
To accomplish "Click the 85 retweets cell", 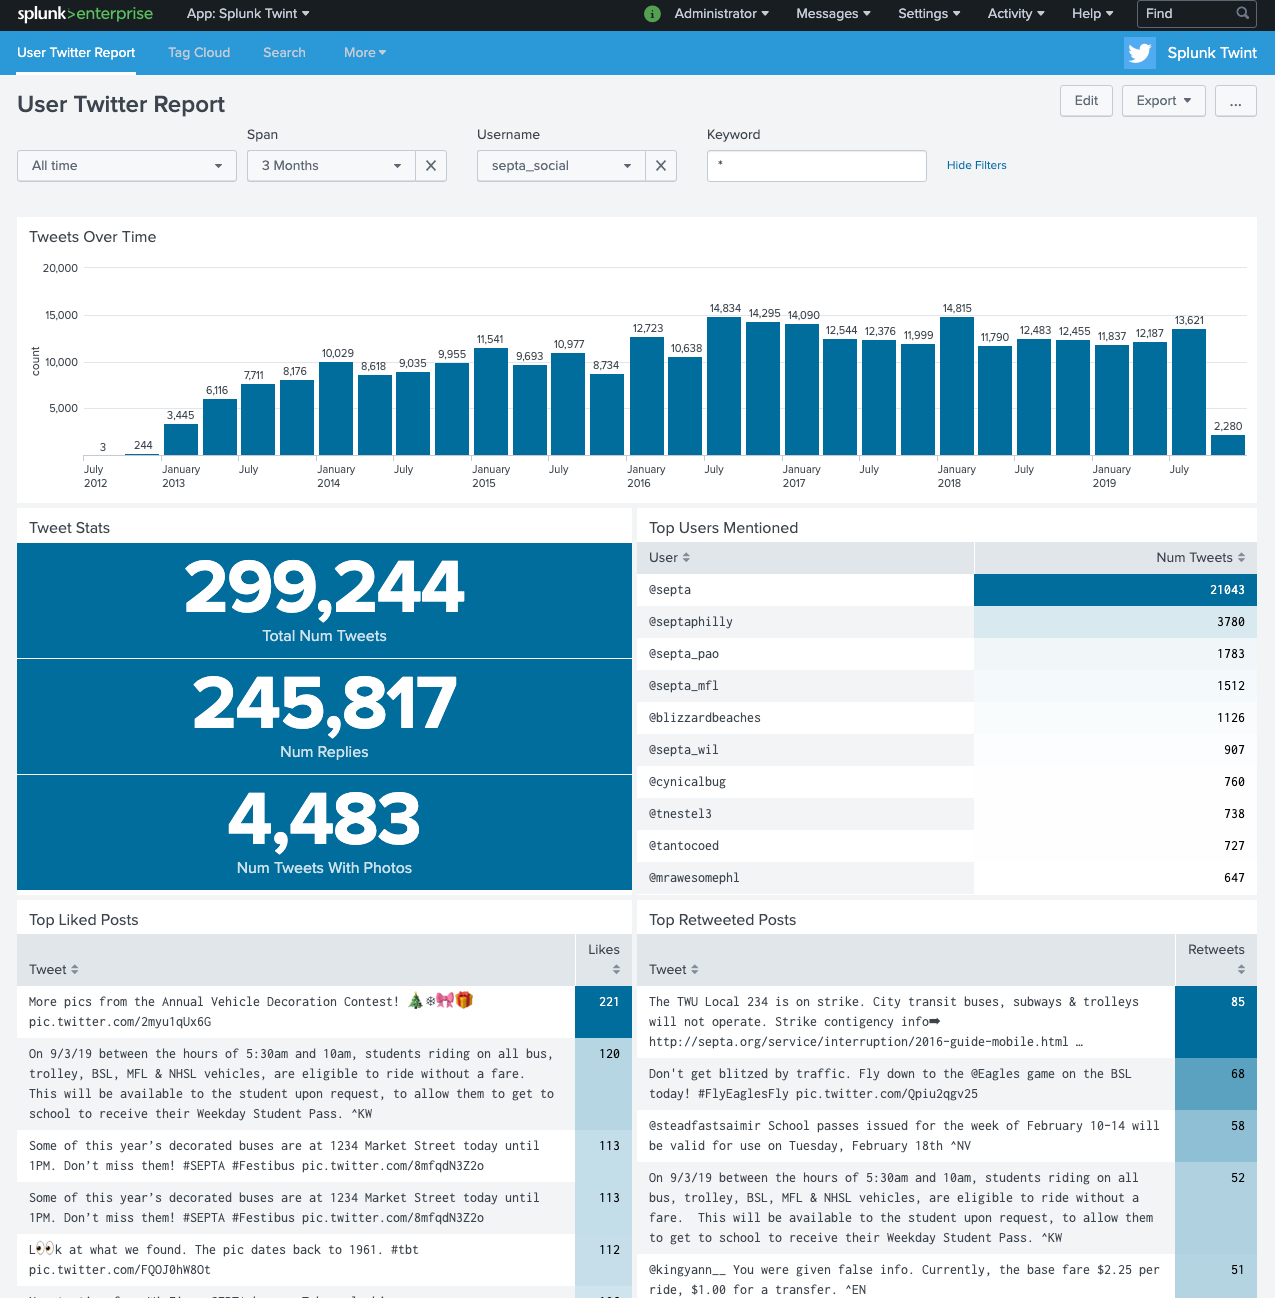I will click(1216, 1022).
